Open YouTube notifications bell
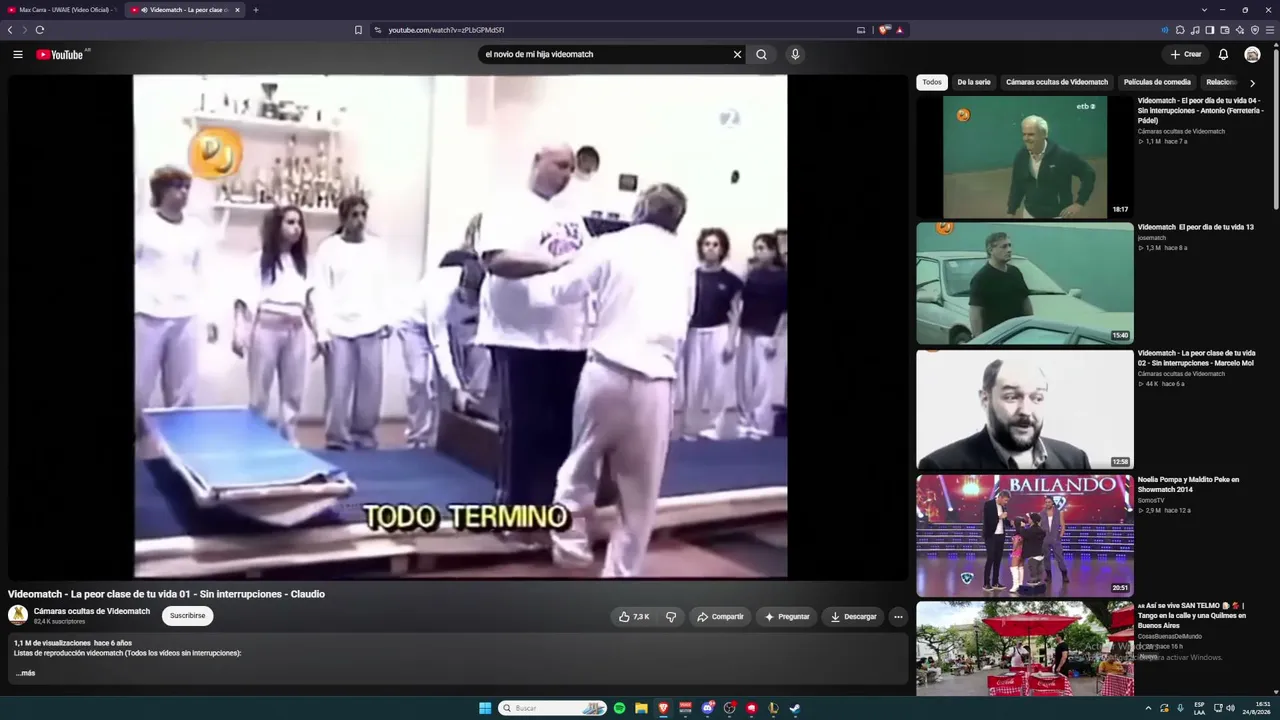 pos(1223,55)
